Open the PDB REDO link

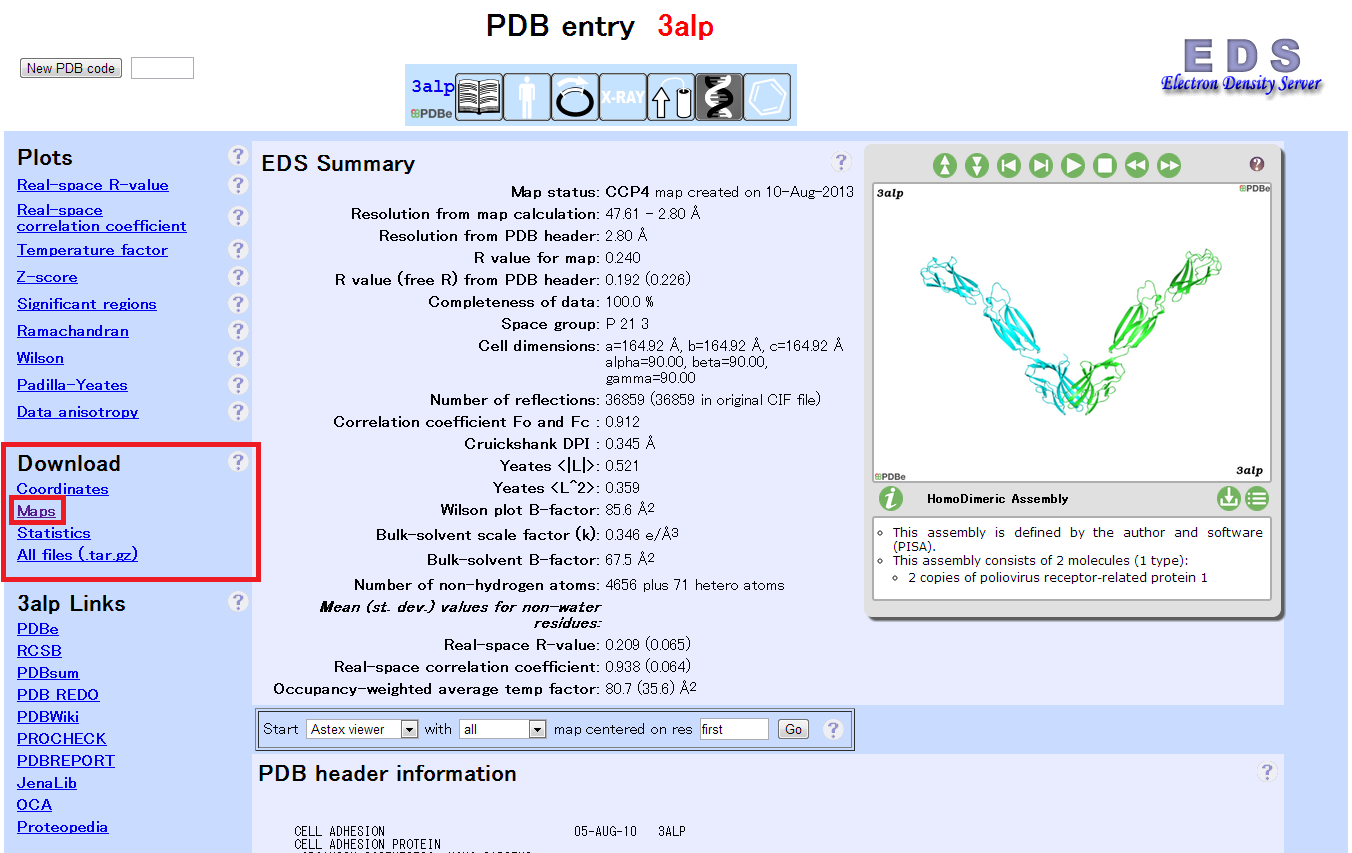[x=58, y=695]
